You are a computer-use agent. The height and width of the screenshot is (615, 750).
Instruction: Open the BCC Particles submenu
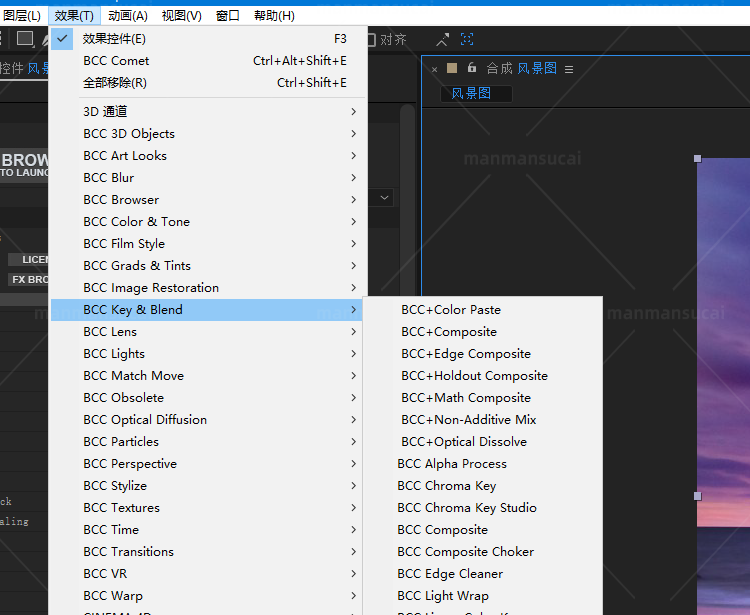pos(208,441)
